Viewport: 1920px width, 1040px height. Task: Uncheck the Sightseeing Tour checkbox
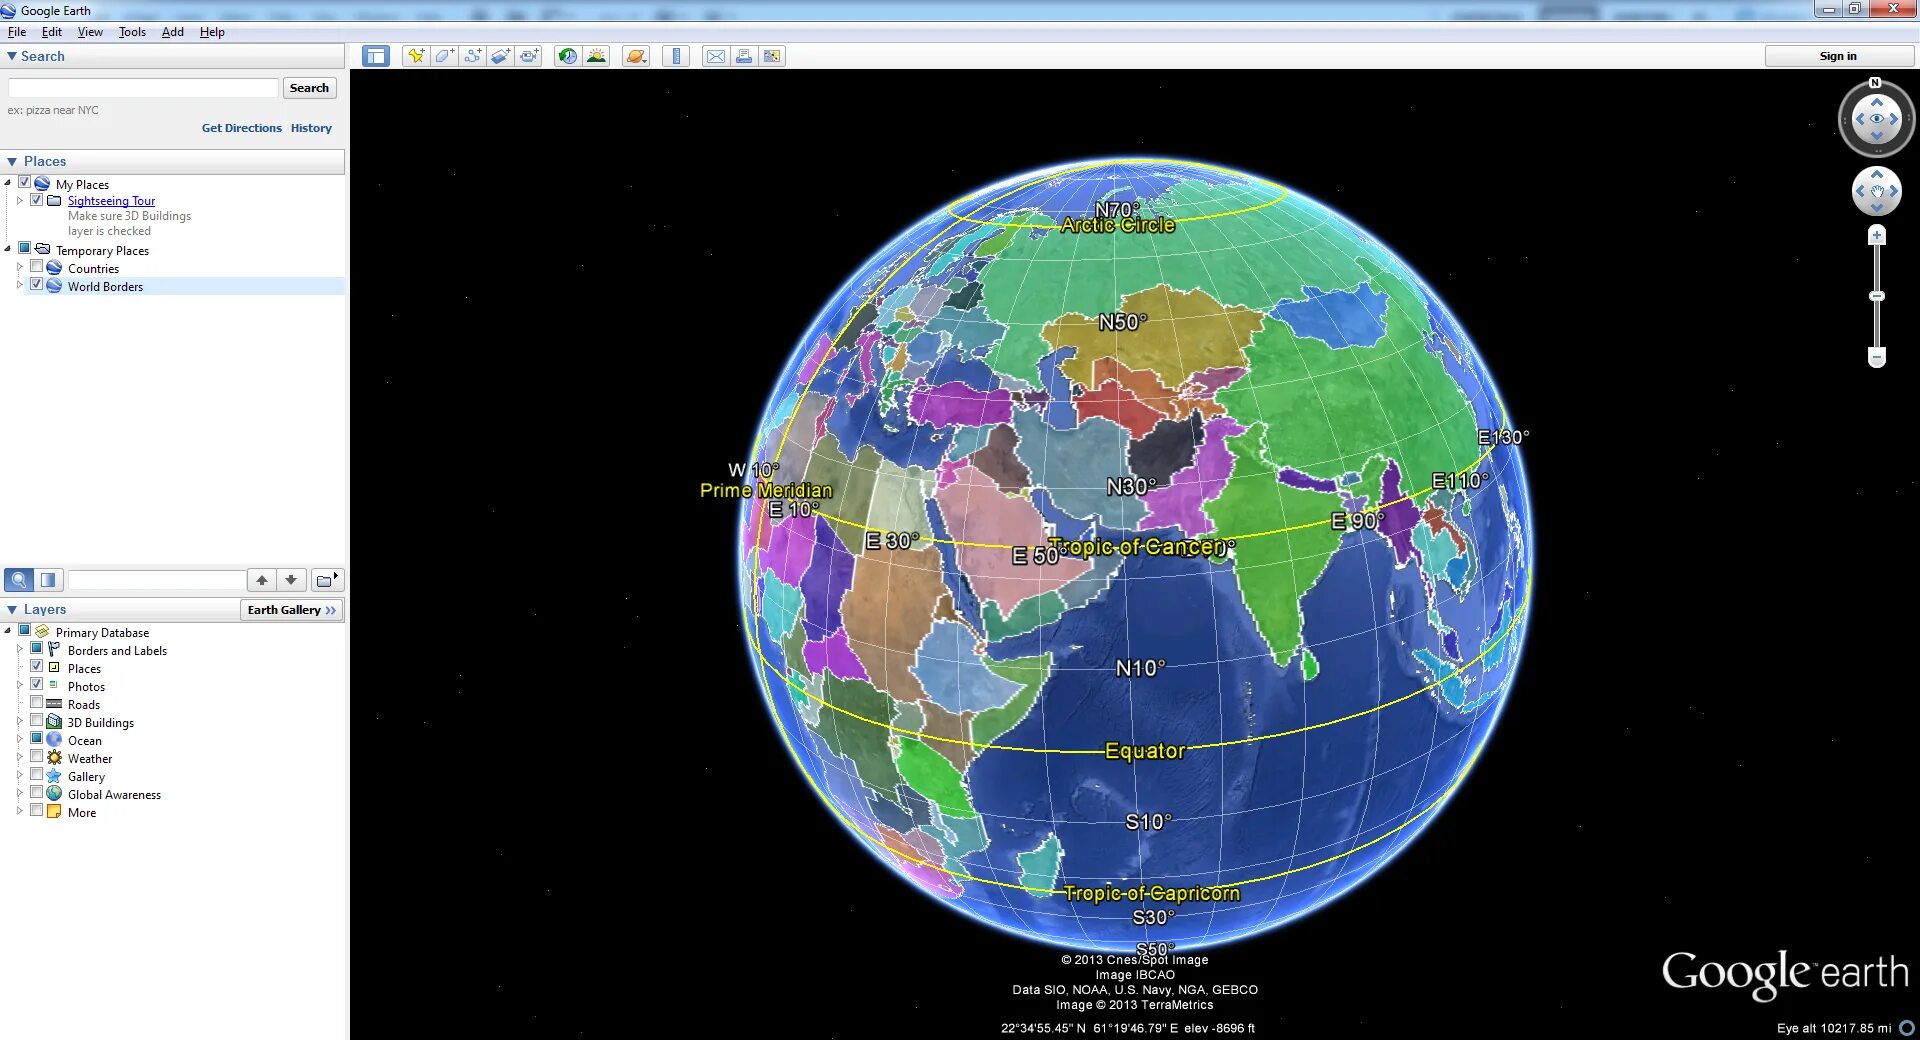(x=37, y=200)
